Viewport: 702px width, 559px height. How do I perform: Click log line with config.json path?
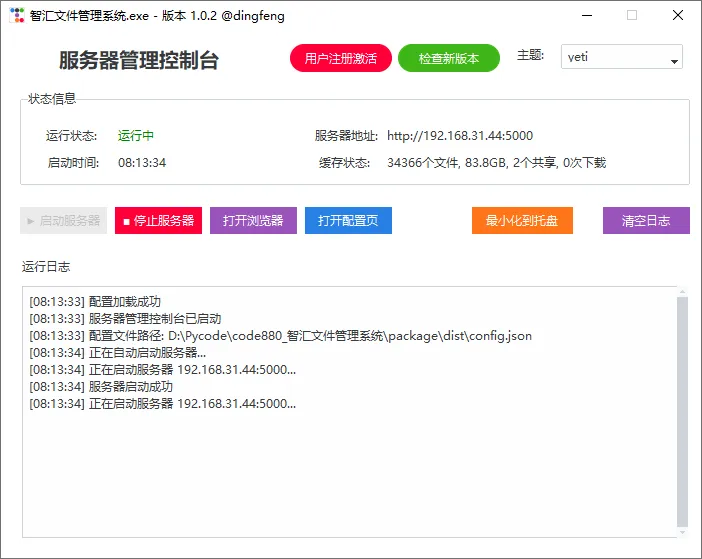coord(281,336)
